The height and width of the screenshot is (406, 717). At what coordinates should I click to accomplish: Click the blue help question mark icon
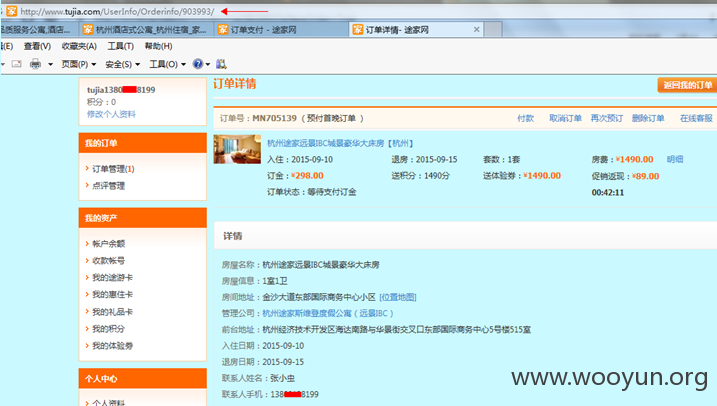(x=198, y=64)
